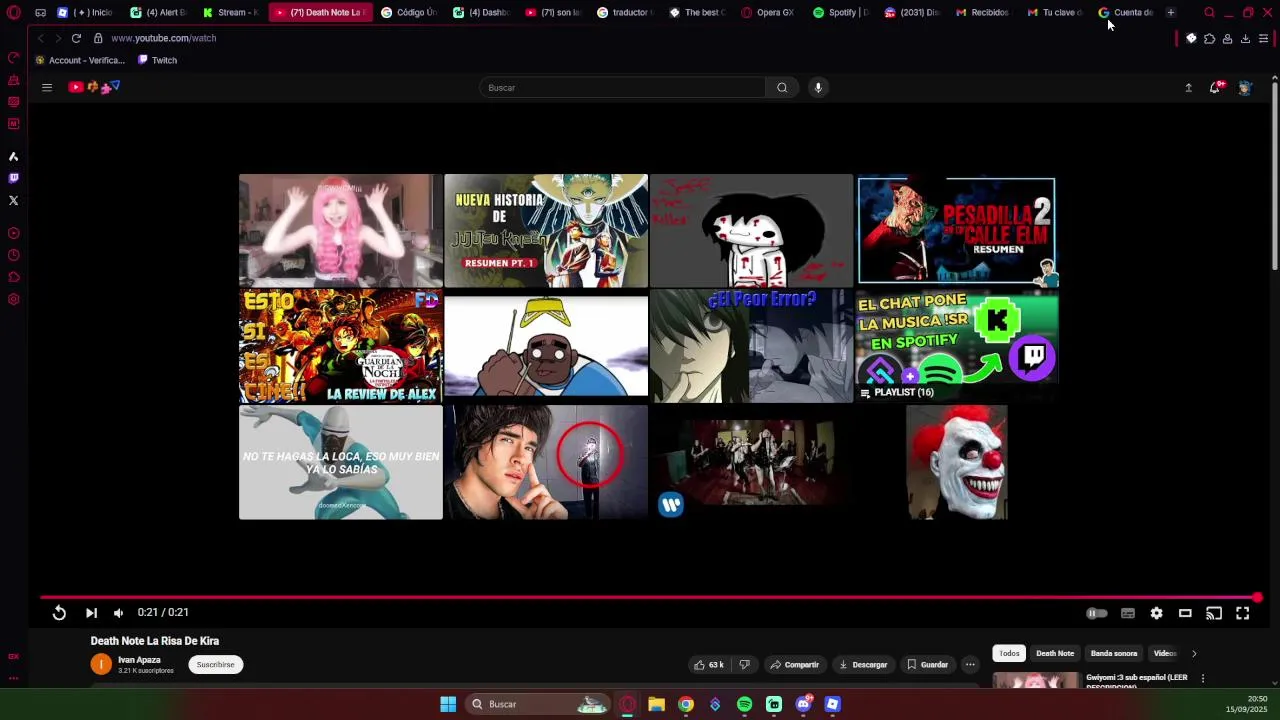Screen dimensions: 1280x720
Task: Toggle subtitles in the player
Action: (1128, 613)
